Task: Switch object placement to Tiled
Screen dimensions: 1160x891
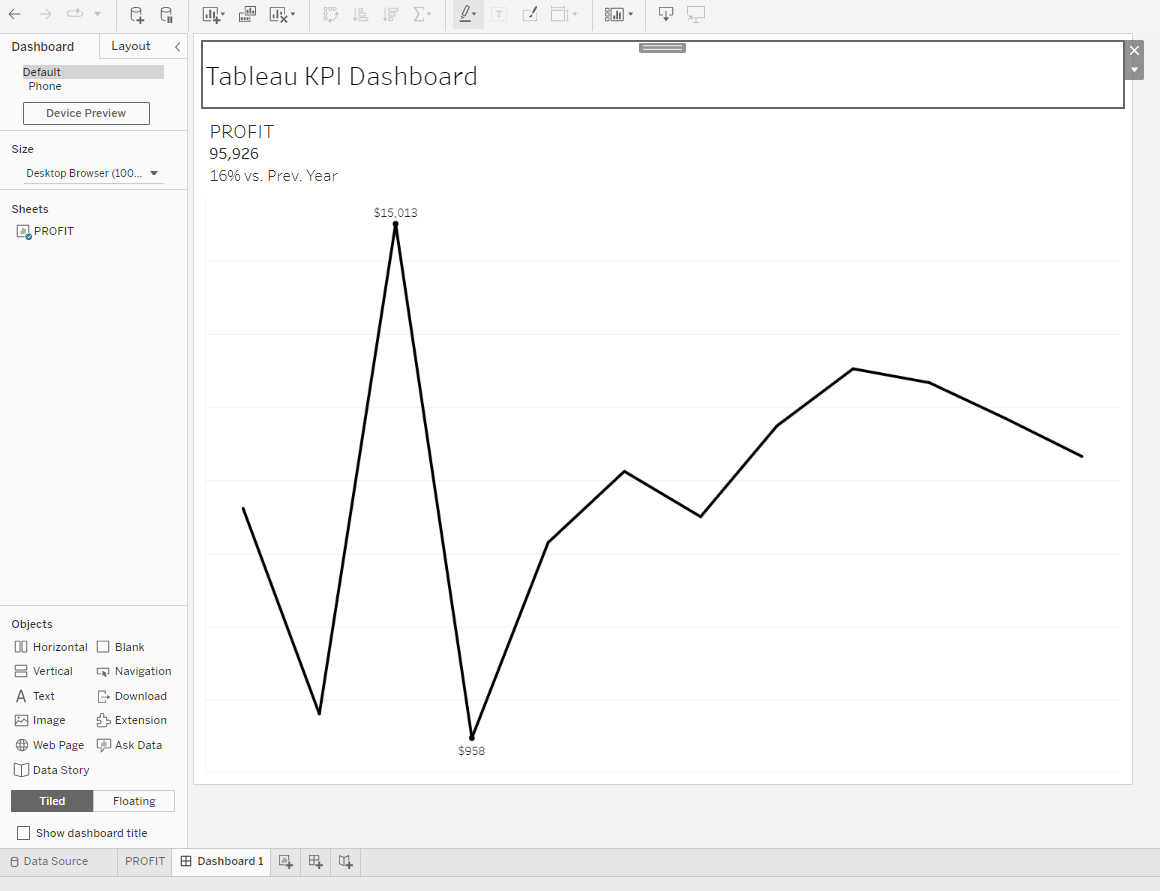Action: tap(52, 801)
